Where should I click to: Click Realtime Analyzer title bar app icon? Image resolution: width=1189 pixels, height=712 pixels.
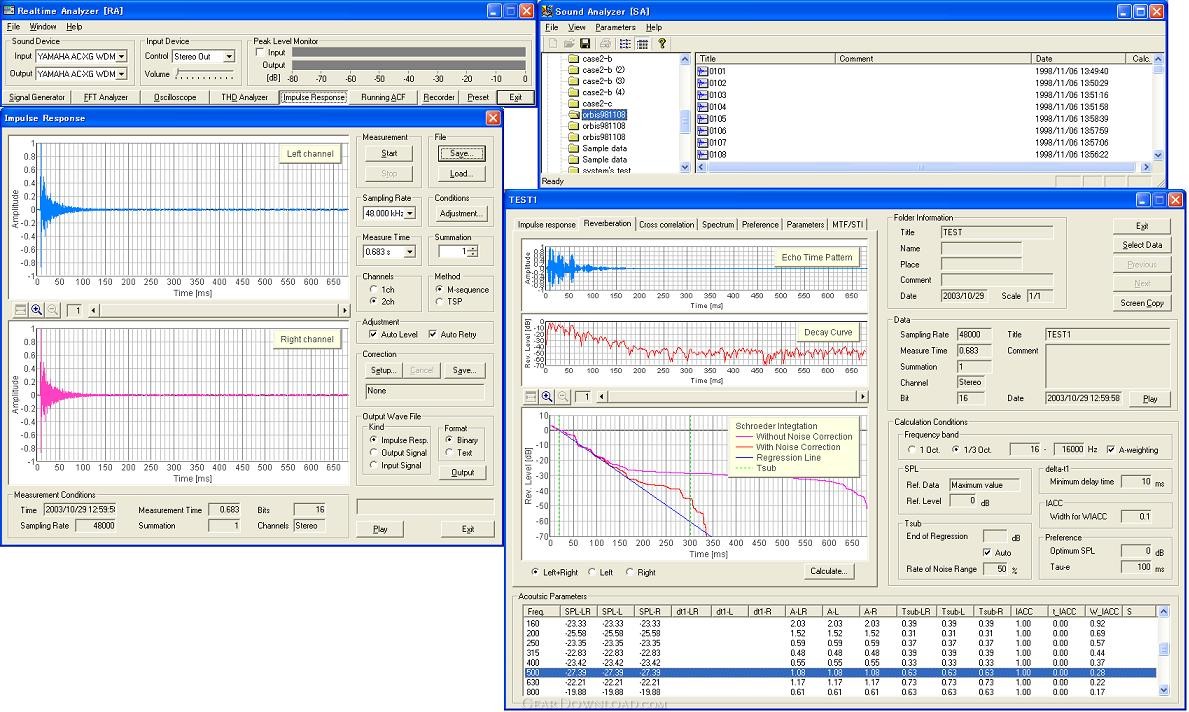9,11
